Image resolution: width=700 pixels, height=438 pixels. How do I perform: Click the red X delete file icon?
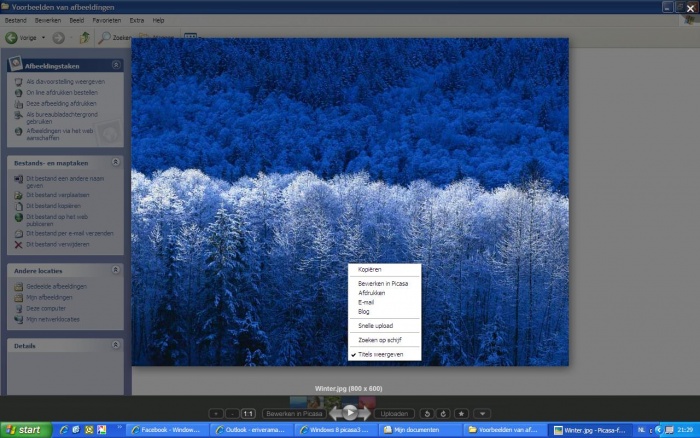click(18, 245)
